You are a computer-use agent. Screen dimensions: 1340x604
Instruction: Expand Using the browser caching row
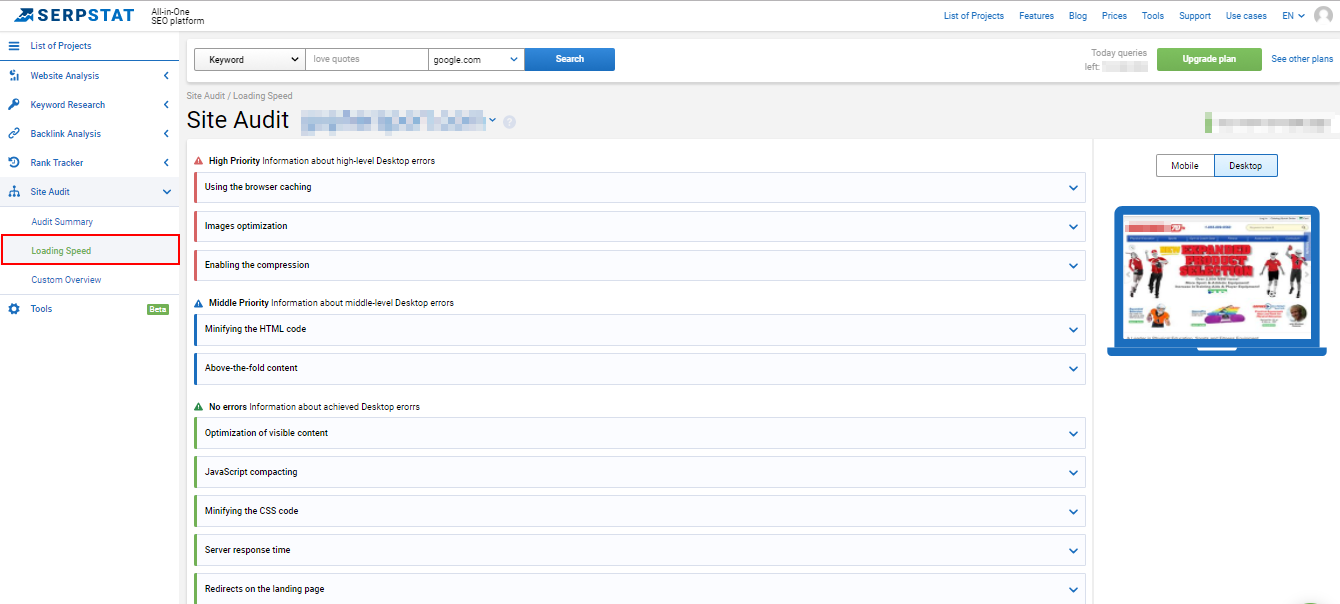[639, 187]
